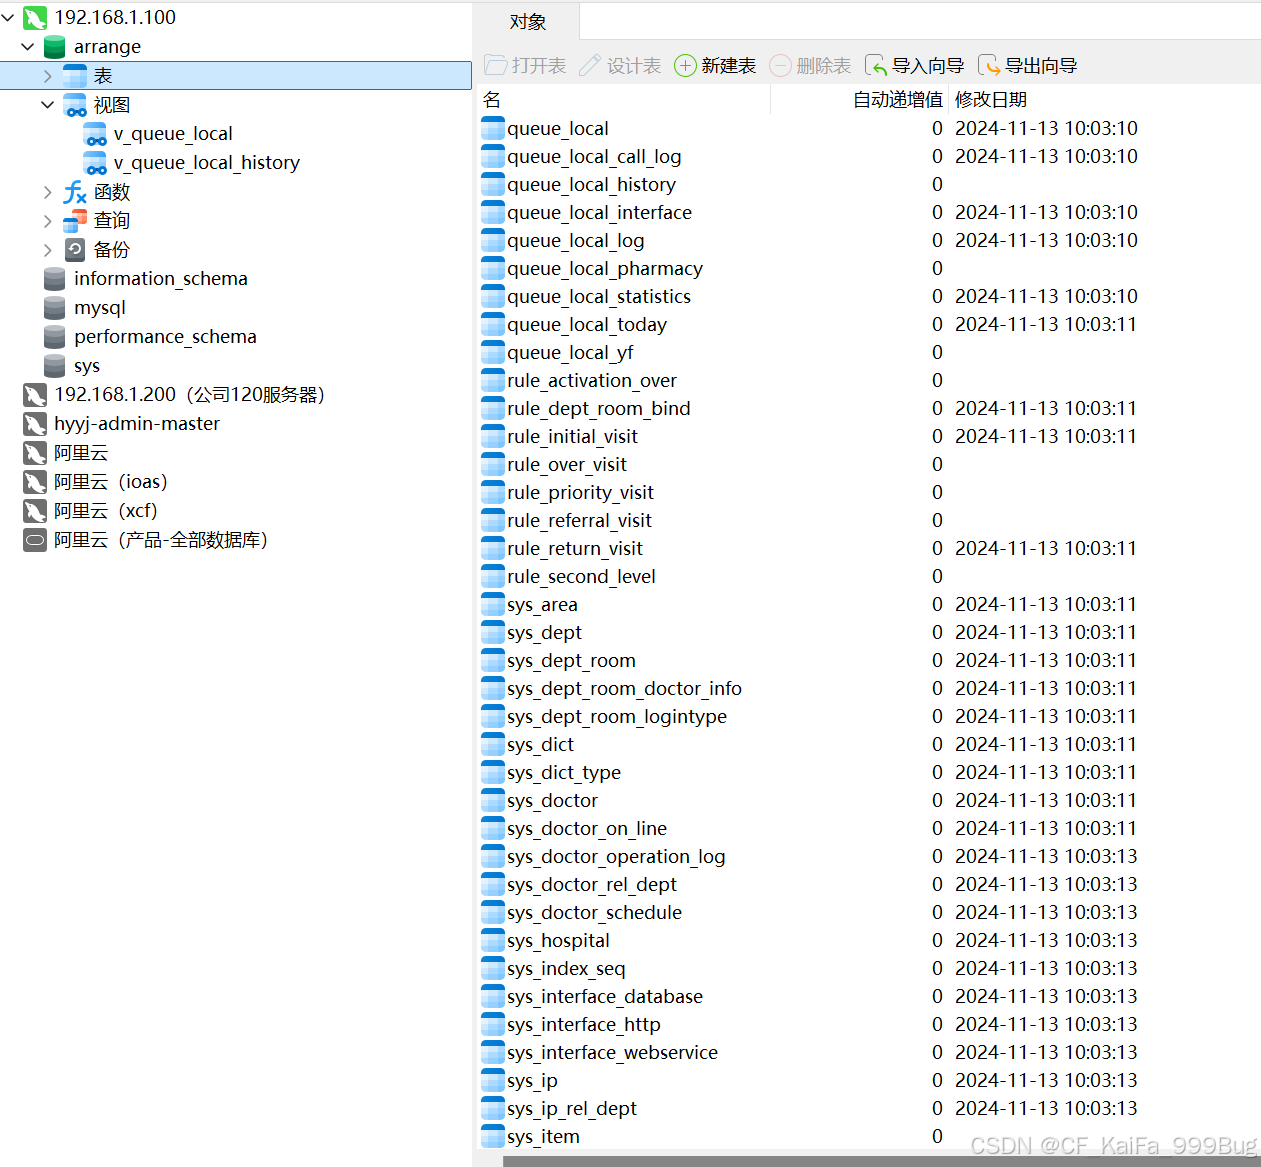The width and height of the screenshot is (1261, 1167).
Task: Click the 192.168.1.100 connection icon
Action: pyautogui.click(x=35, y=18)
